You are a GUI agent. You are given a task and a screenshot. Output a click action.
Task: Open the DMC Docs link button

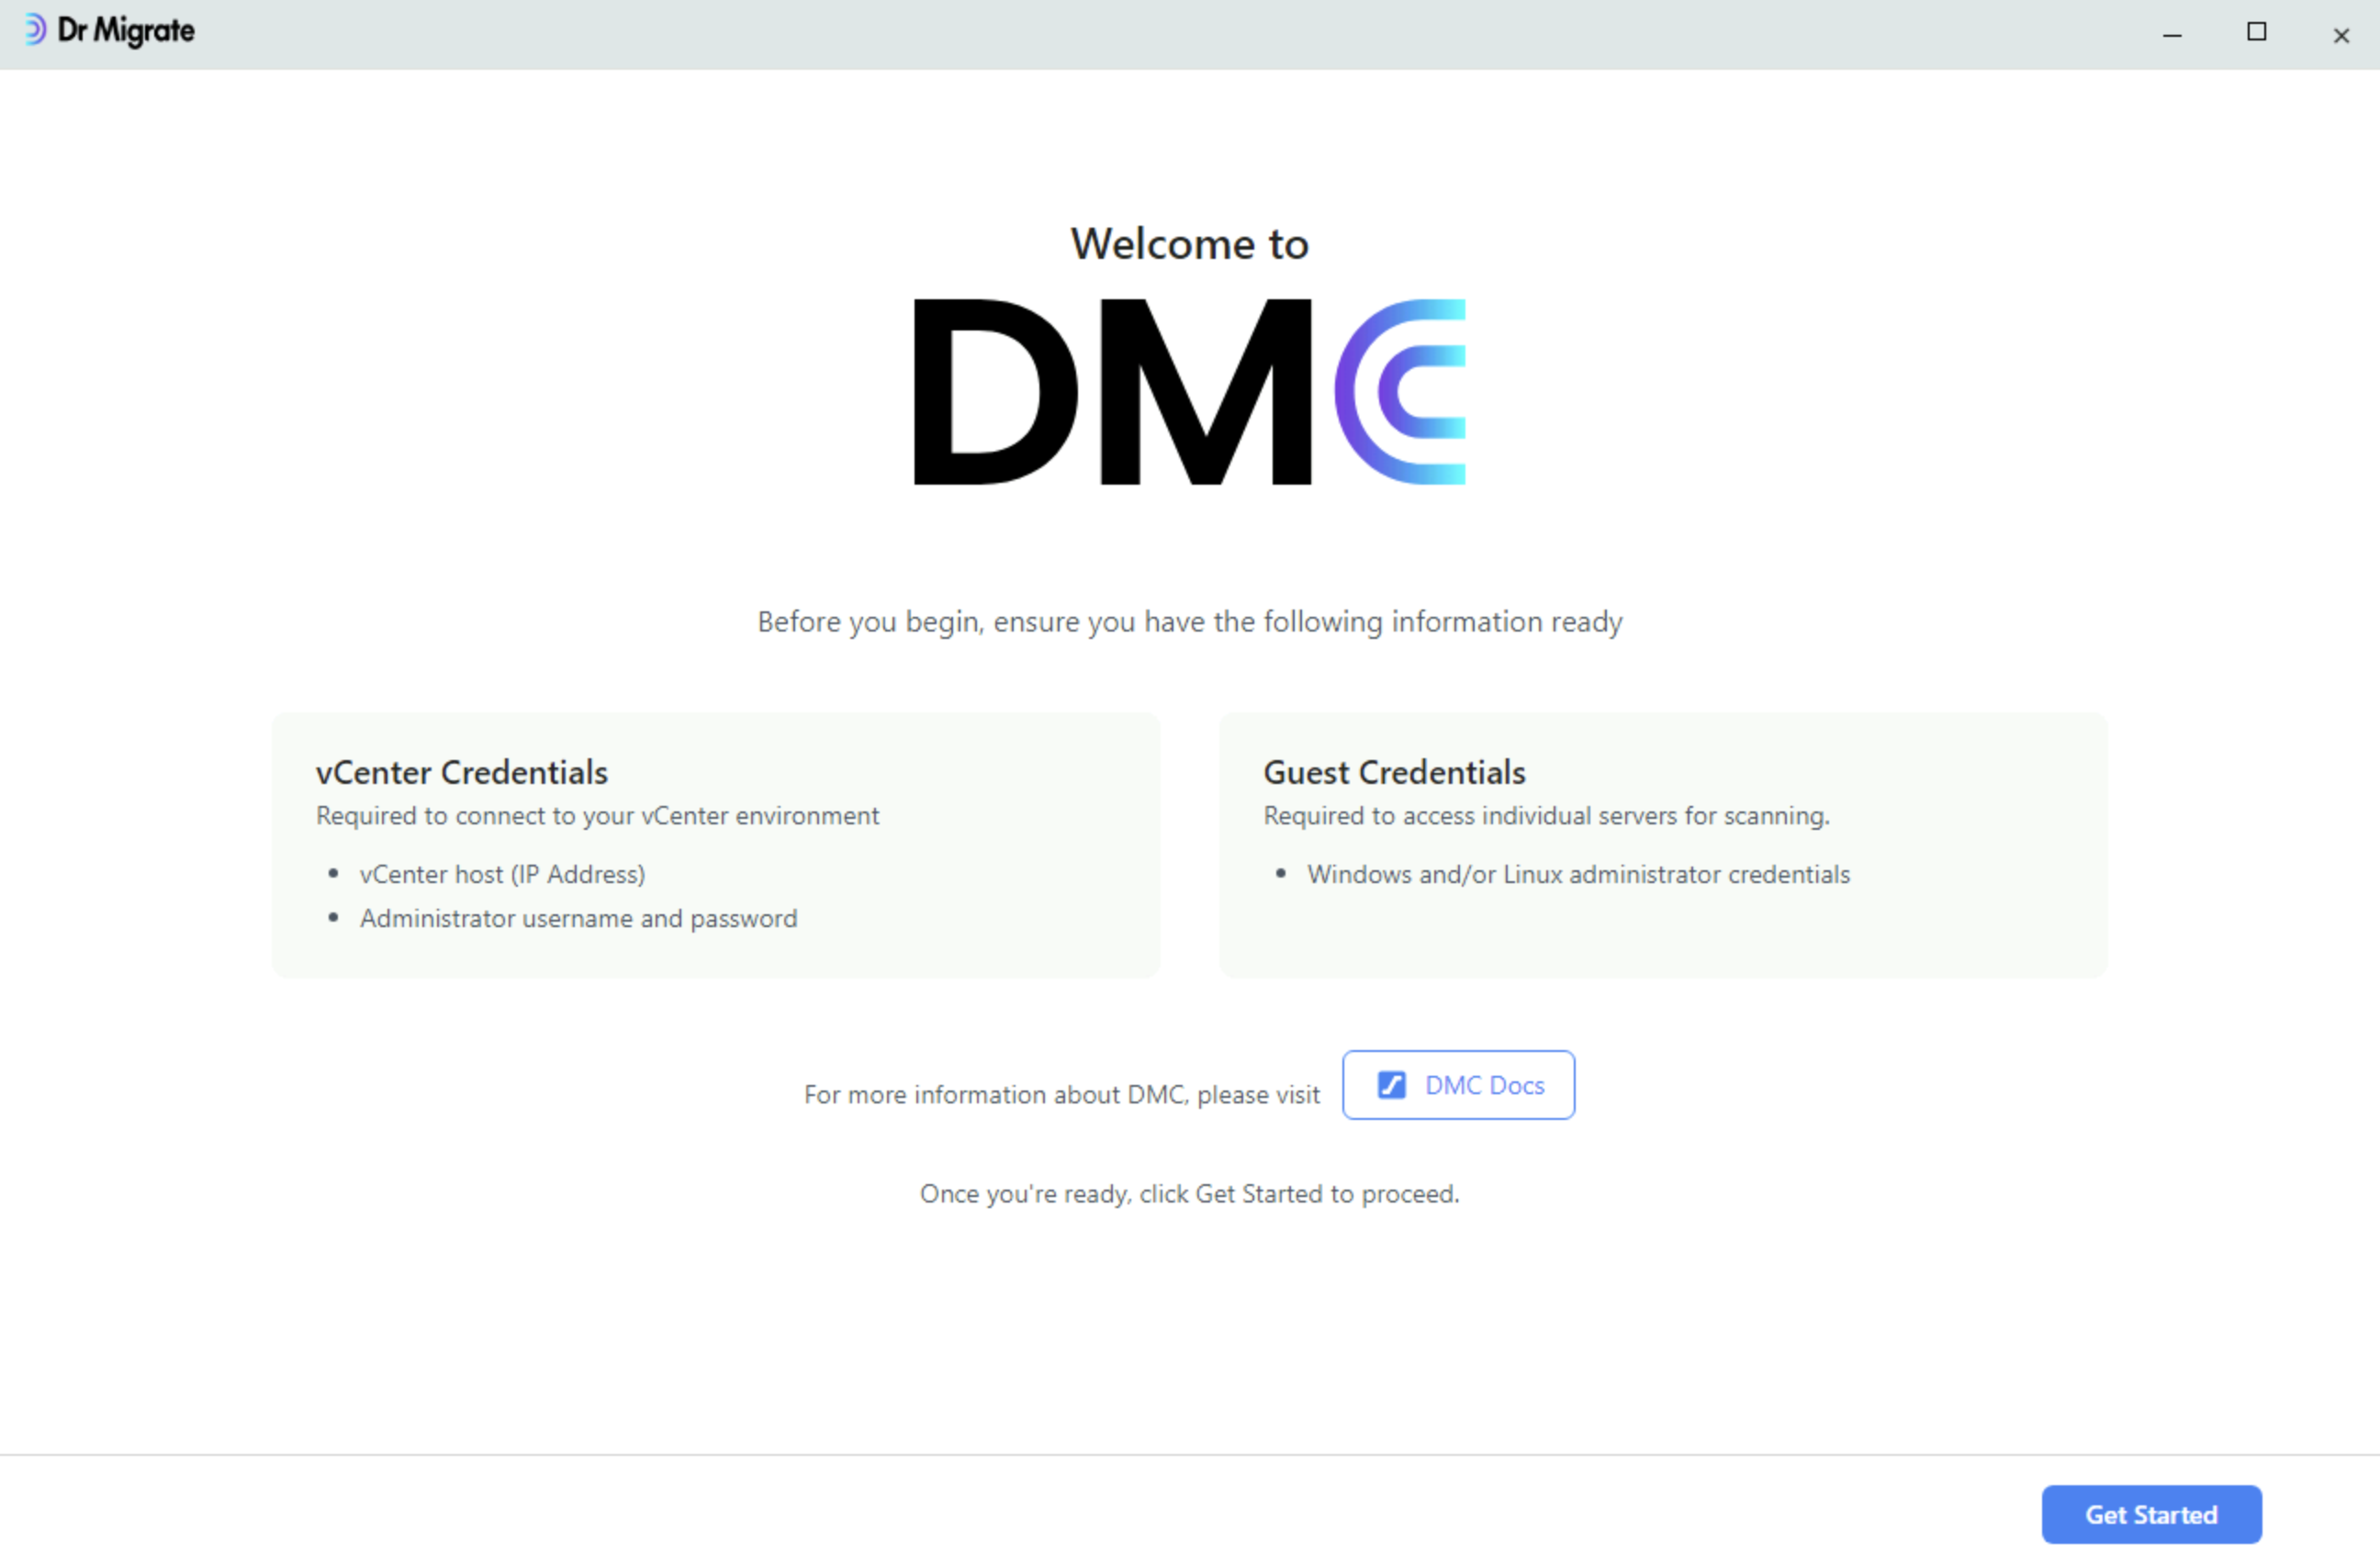(1458, 1085)
